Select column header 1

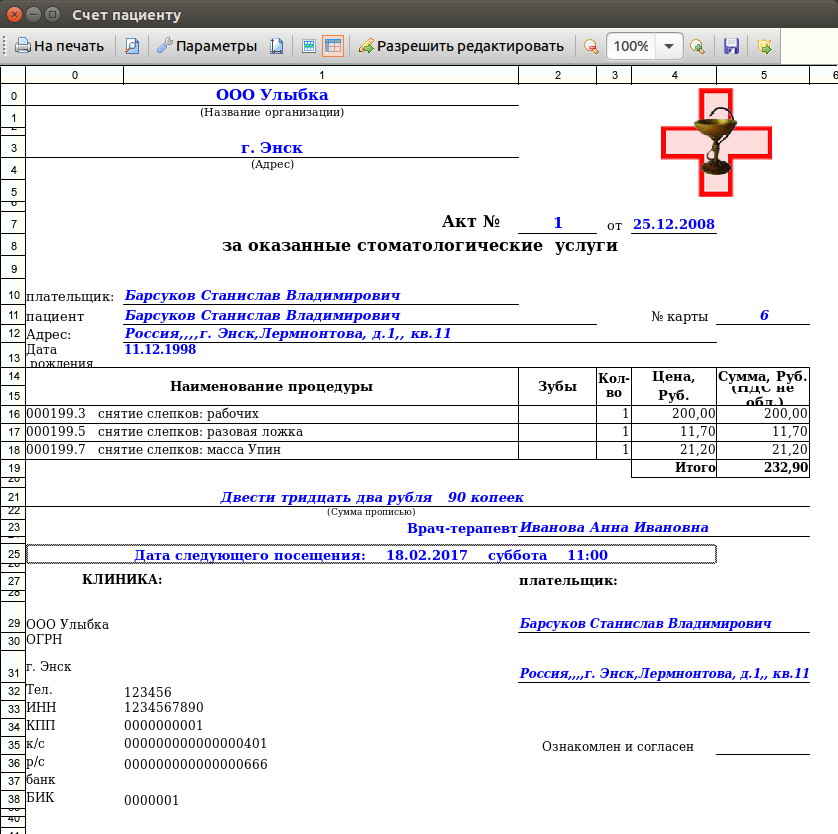[321, 75]
